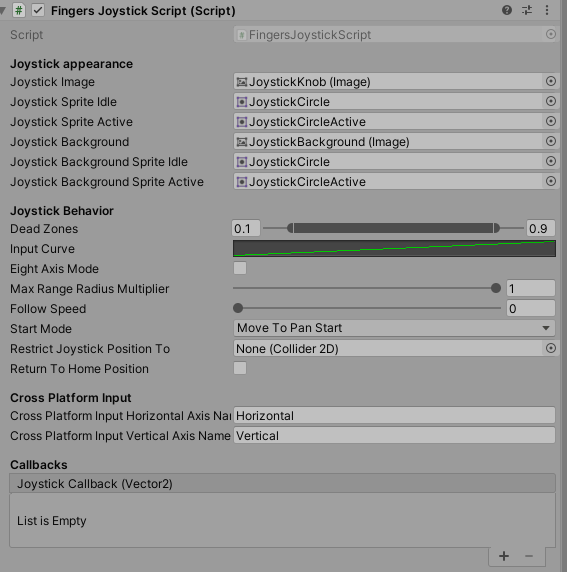Click the Dead Zones minimum value 0.1
The image size is (567, 572).
(246, 228)
